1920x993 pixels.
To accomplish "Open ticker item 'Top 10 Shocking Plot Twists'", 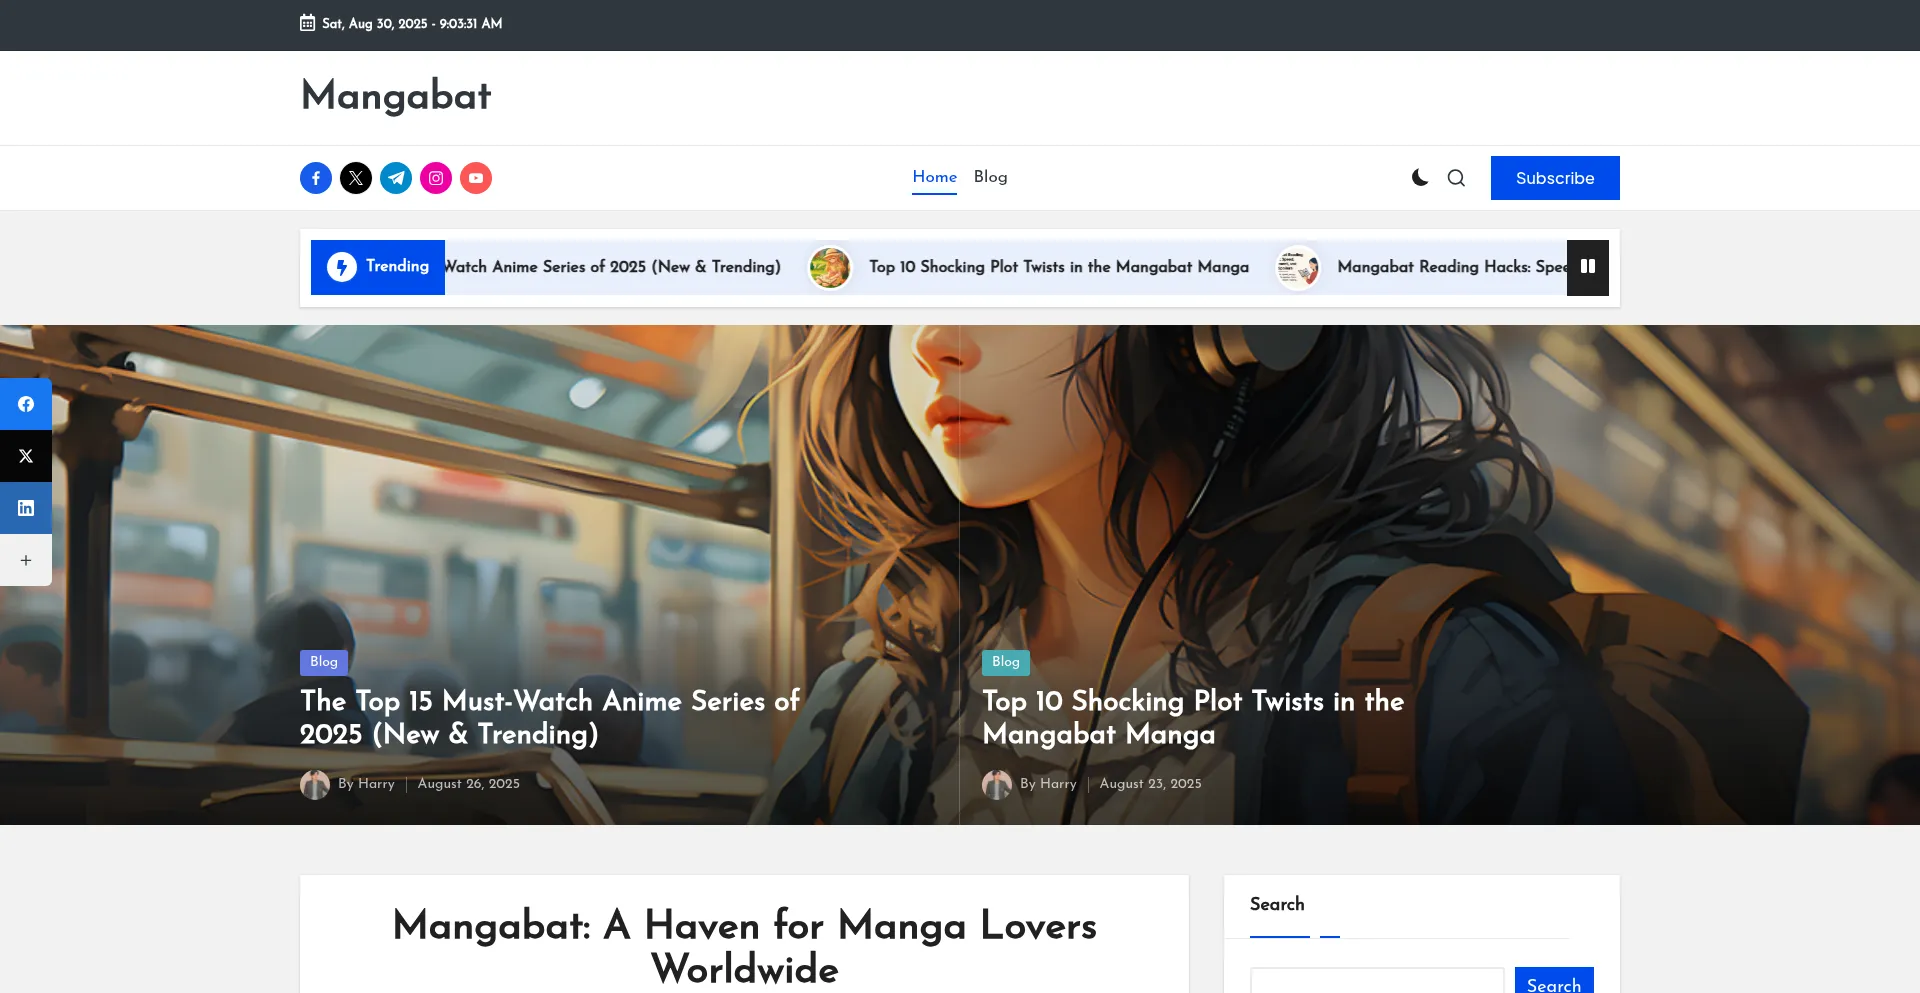I will 1059,267.
